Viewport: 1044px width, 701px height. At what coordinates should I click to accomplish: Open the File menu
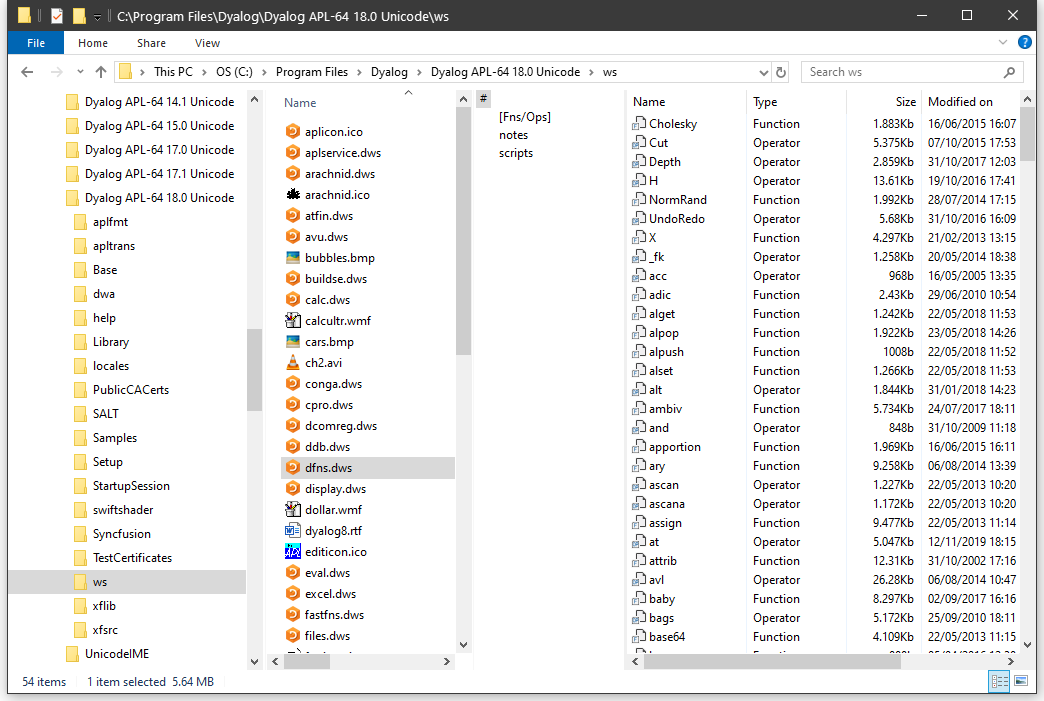[x=36, y=43]
